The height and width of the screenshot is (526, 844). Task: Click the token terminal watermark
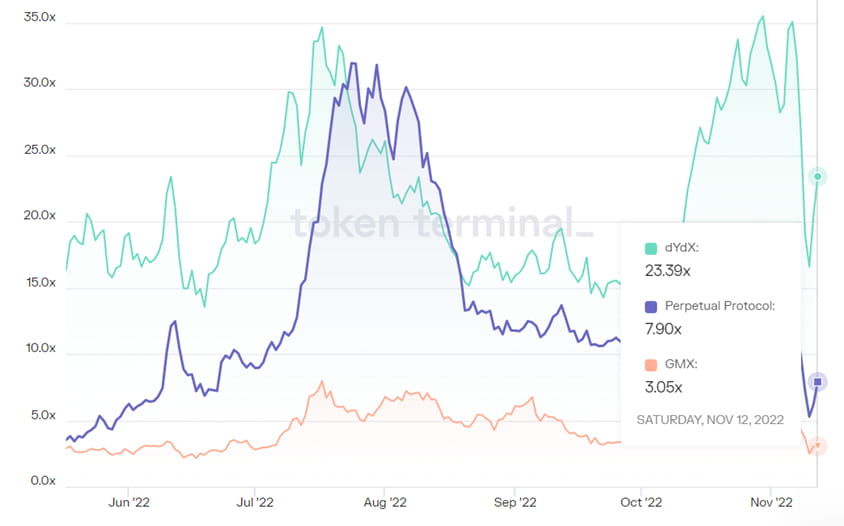pyautogui.click(x=441, y=223)
